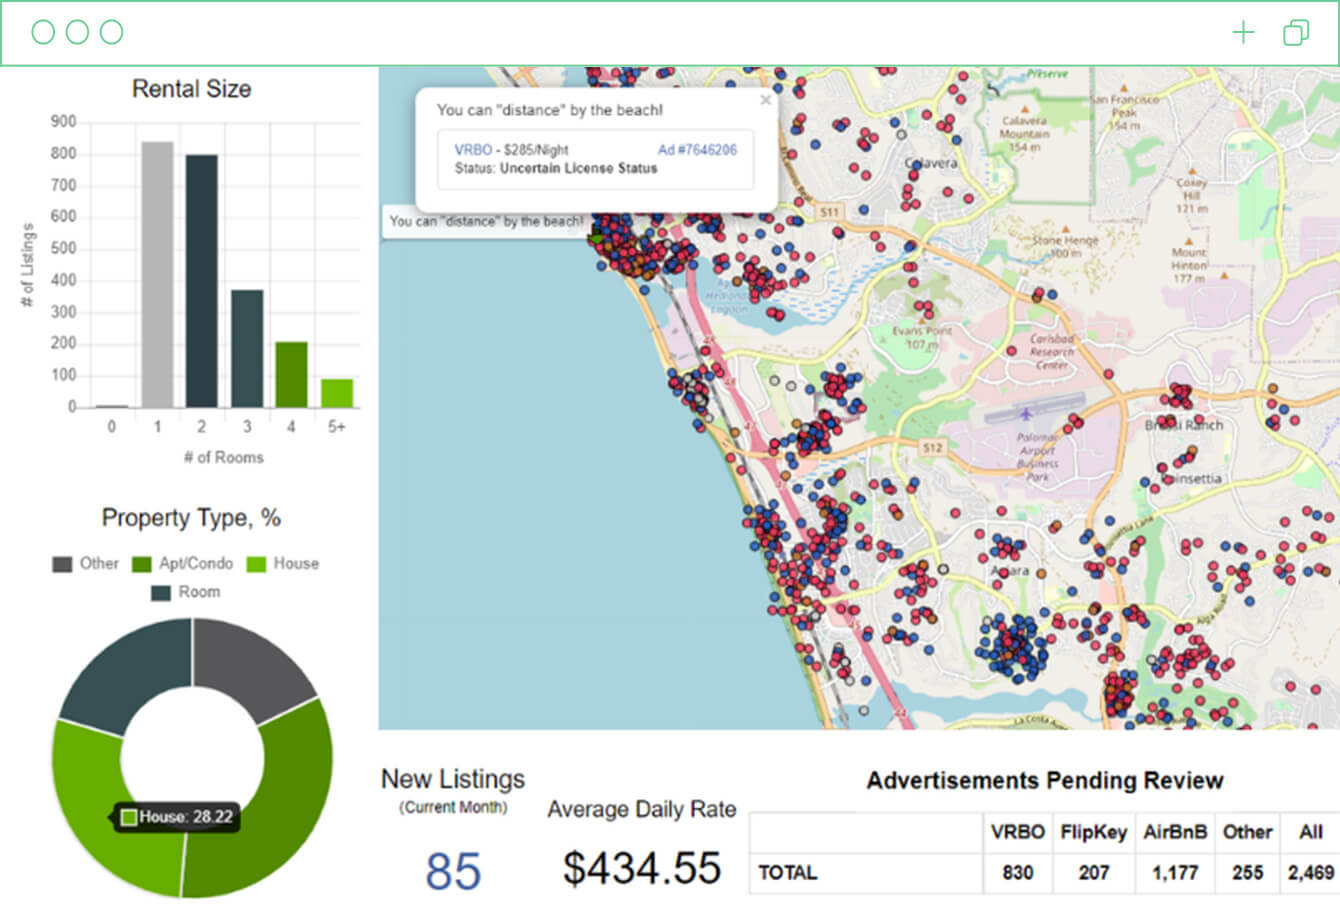The image size is (1340, 917).
Task: Click the 3-room bar in Rental Size chart
Action: [x=247, y=349]
